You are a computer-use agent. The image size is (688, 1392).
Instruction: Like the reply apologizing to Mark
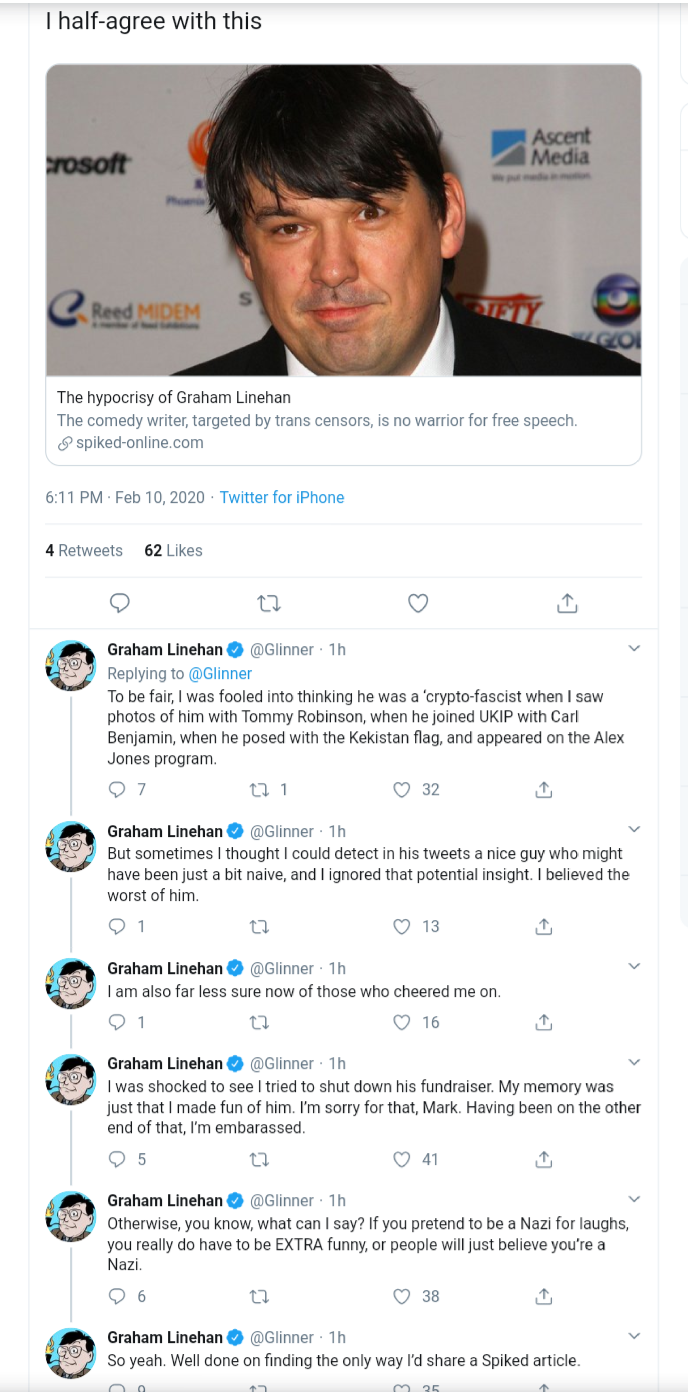click(402, 1160)
